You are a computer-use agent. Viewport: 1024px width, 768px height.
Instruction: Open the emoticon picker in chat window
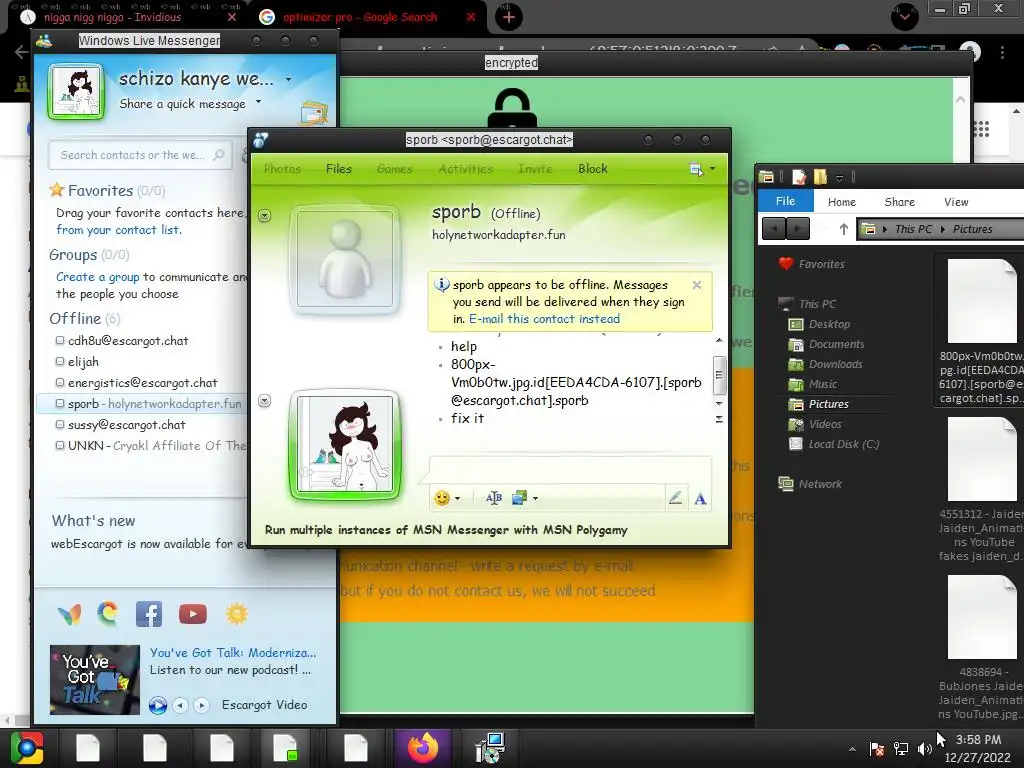(x=442, y=498)
